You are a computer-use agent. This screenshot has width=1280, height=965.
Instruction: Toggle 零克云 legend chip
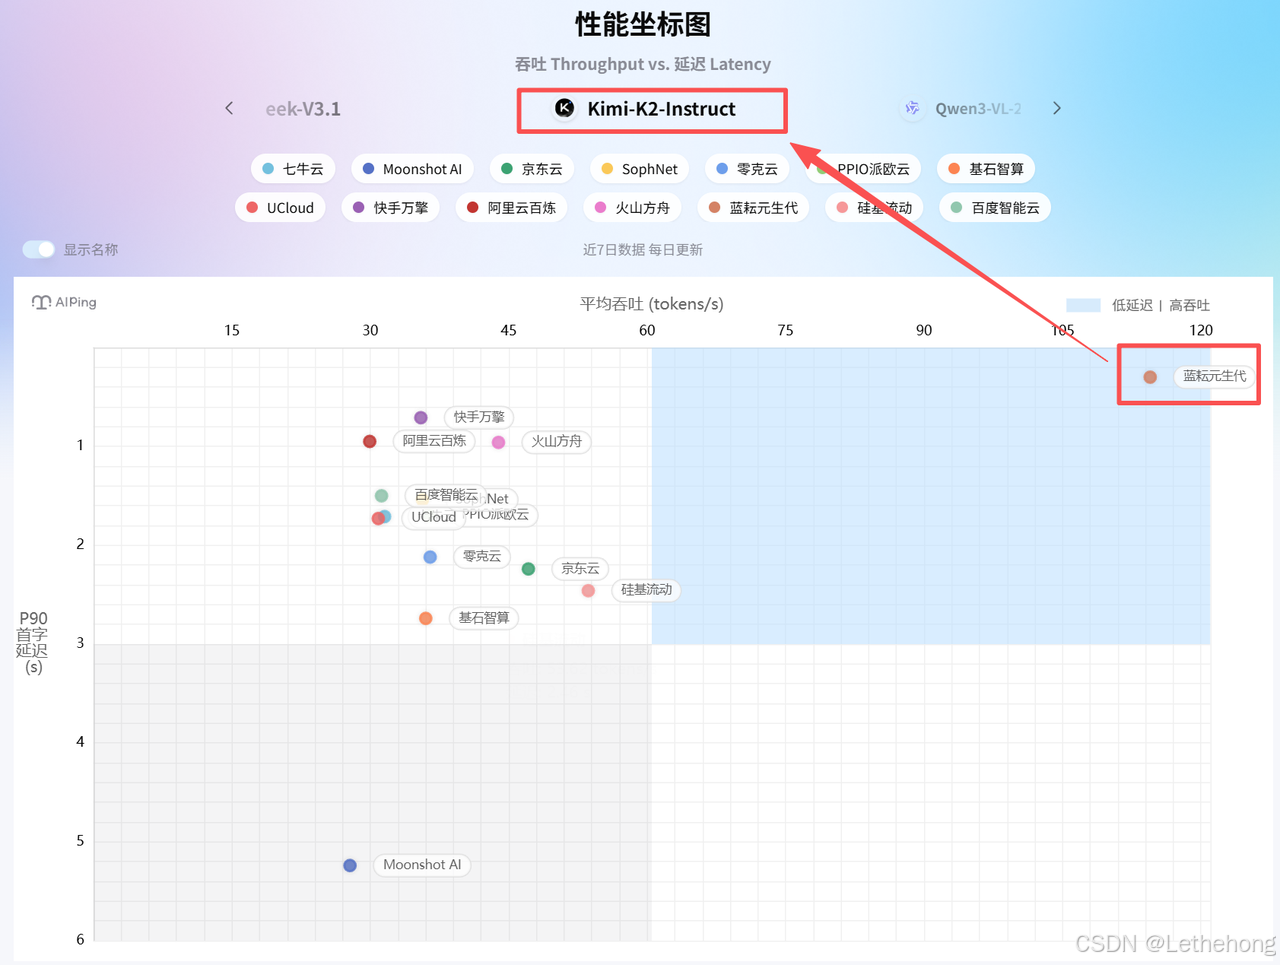tap(746, 169)
